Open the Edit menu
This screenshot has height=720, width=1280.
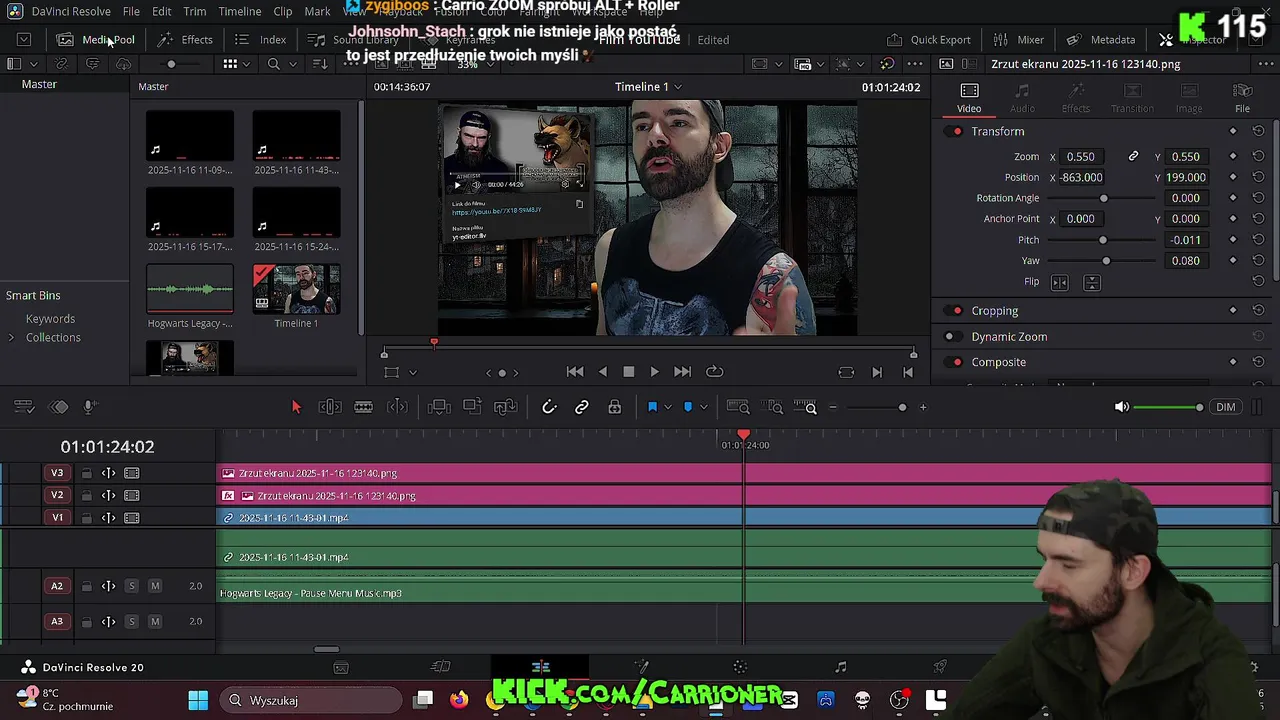[161, 11]
